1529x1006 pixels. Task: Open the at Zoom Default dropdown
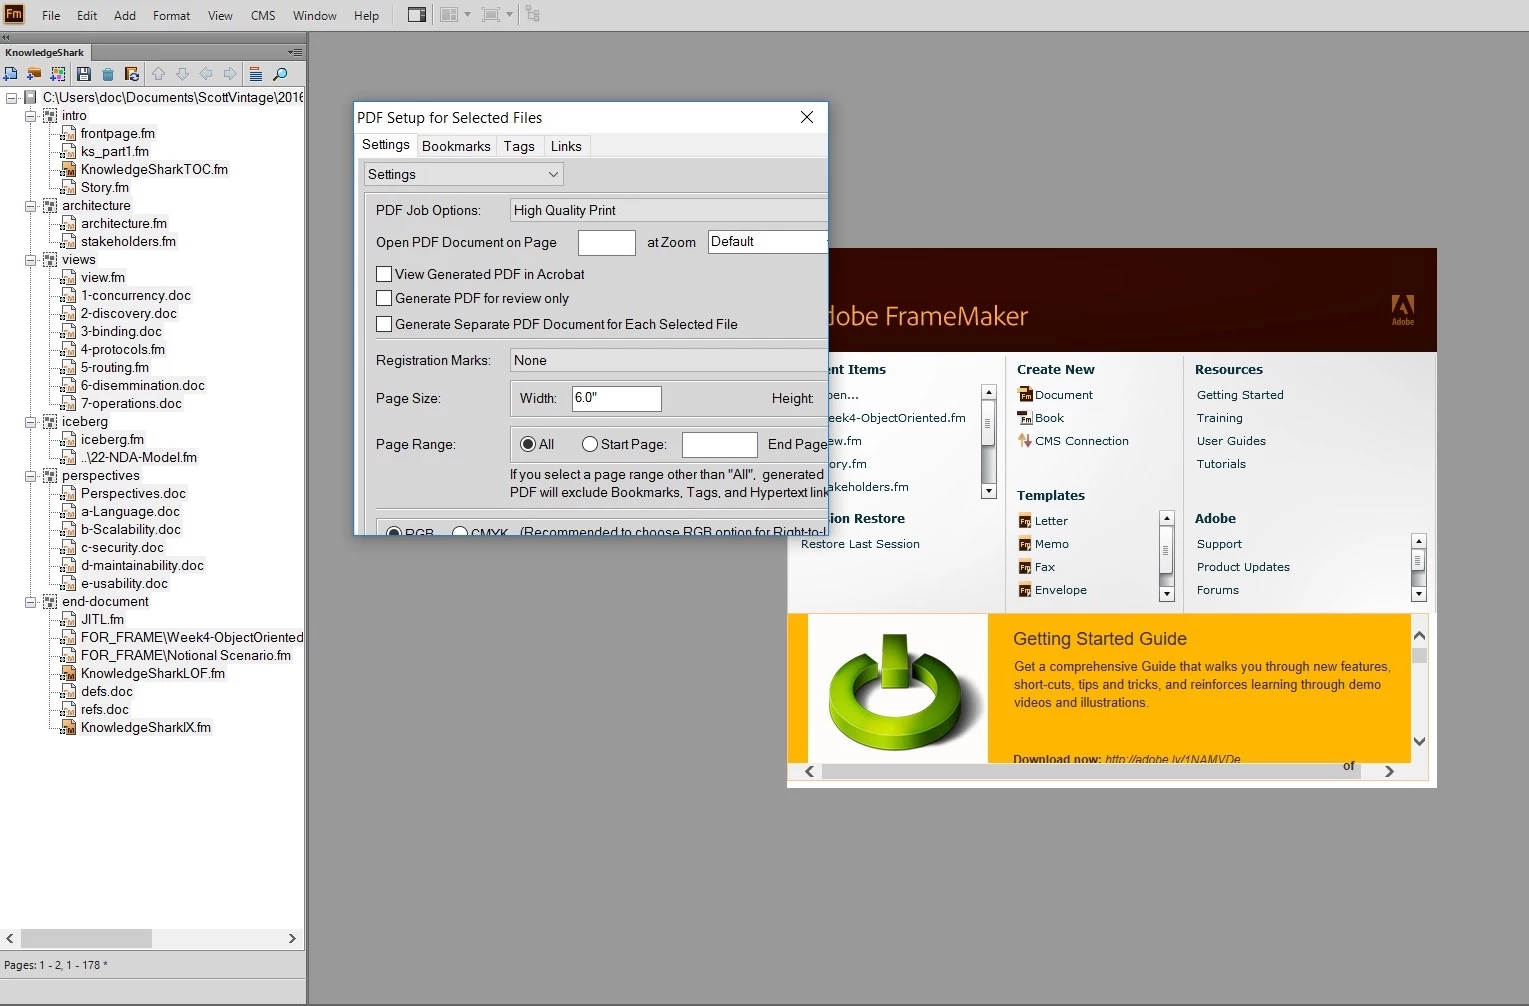[x=767, y=242]
